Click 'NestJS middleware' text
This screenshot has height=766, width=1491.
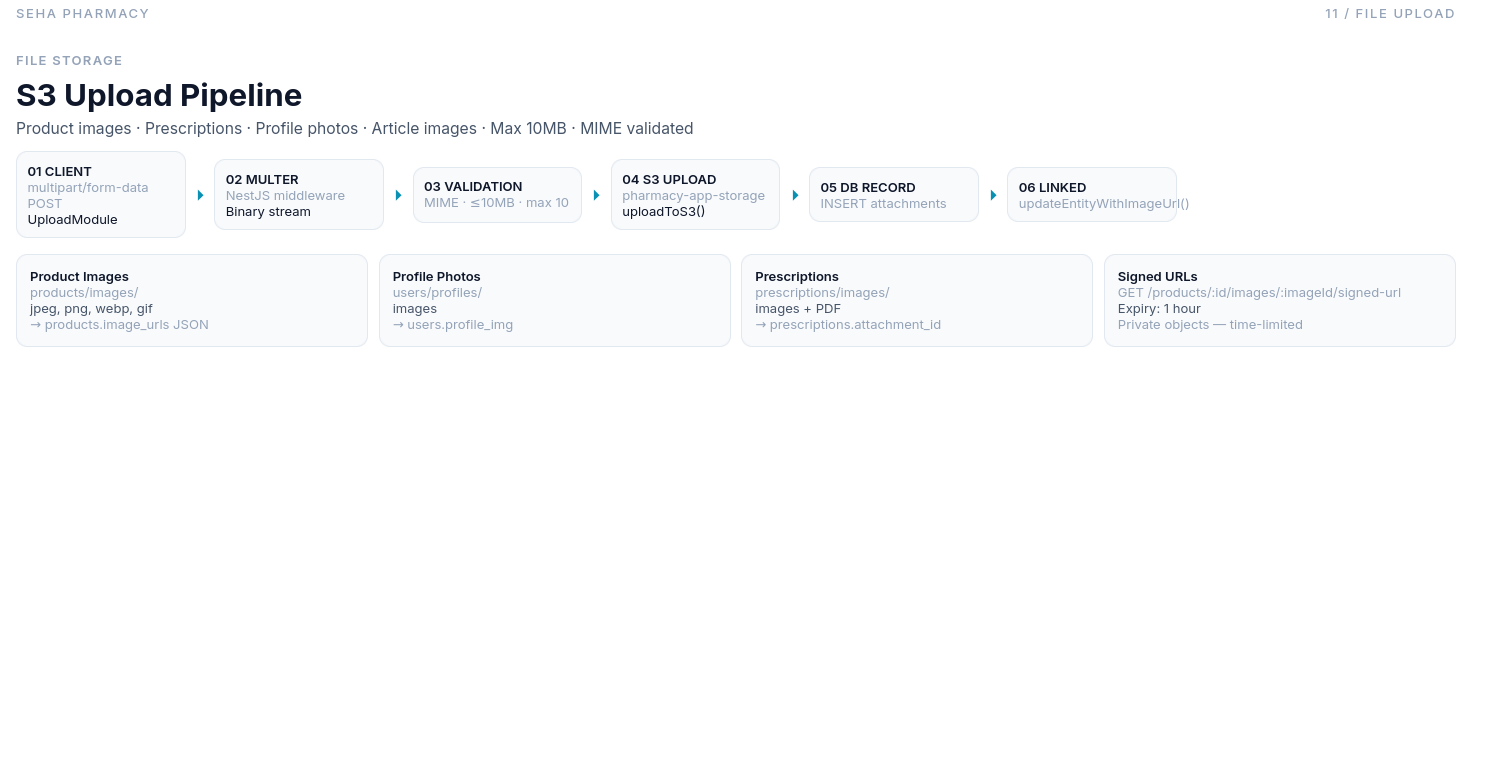(x=285, y=196)
